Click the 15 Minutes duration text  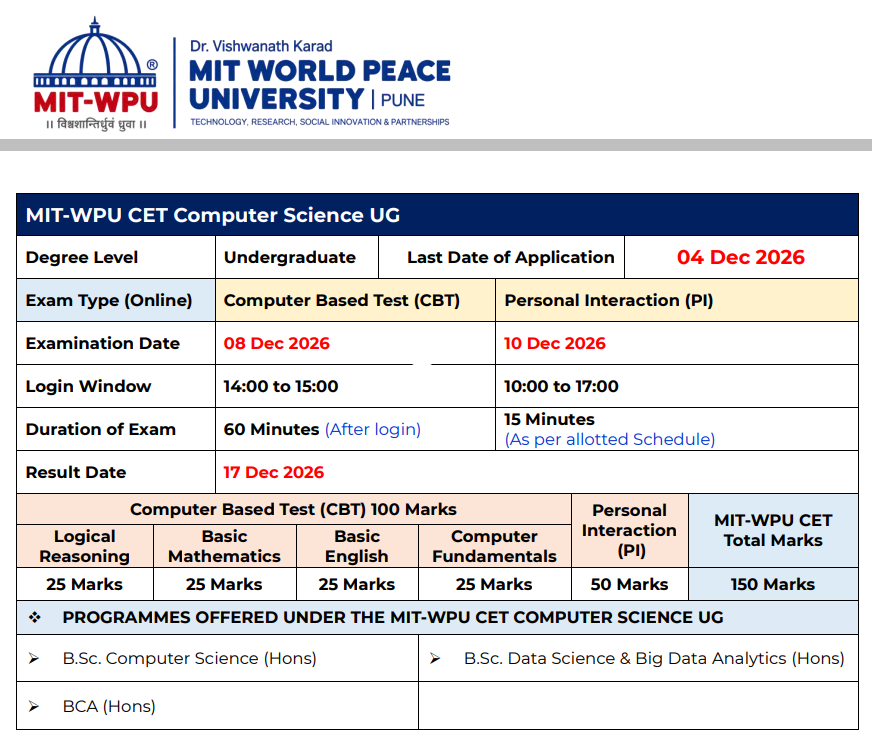pos(549,419)
